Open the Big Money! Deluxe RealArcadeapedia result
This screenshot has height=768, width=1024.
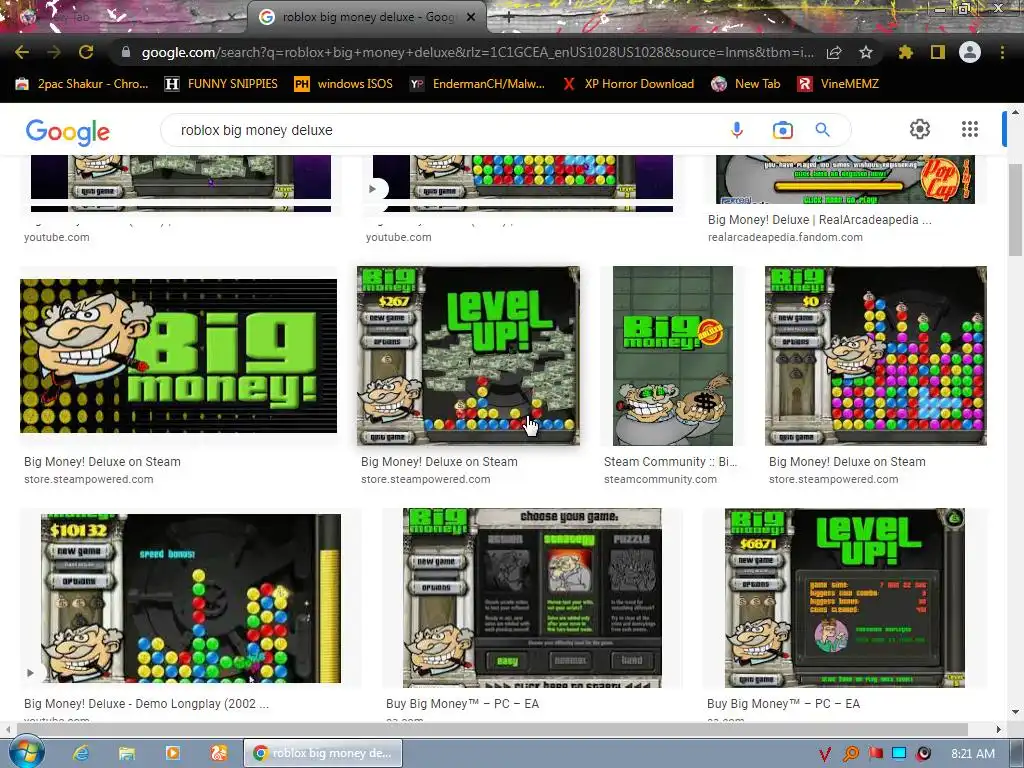pyautogui.click(x=820, y=220)
